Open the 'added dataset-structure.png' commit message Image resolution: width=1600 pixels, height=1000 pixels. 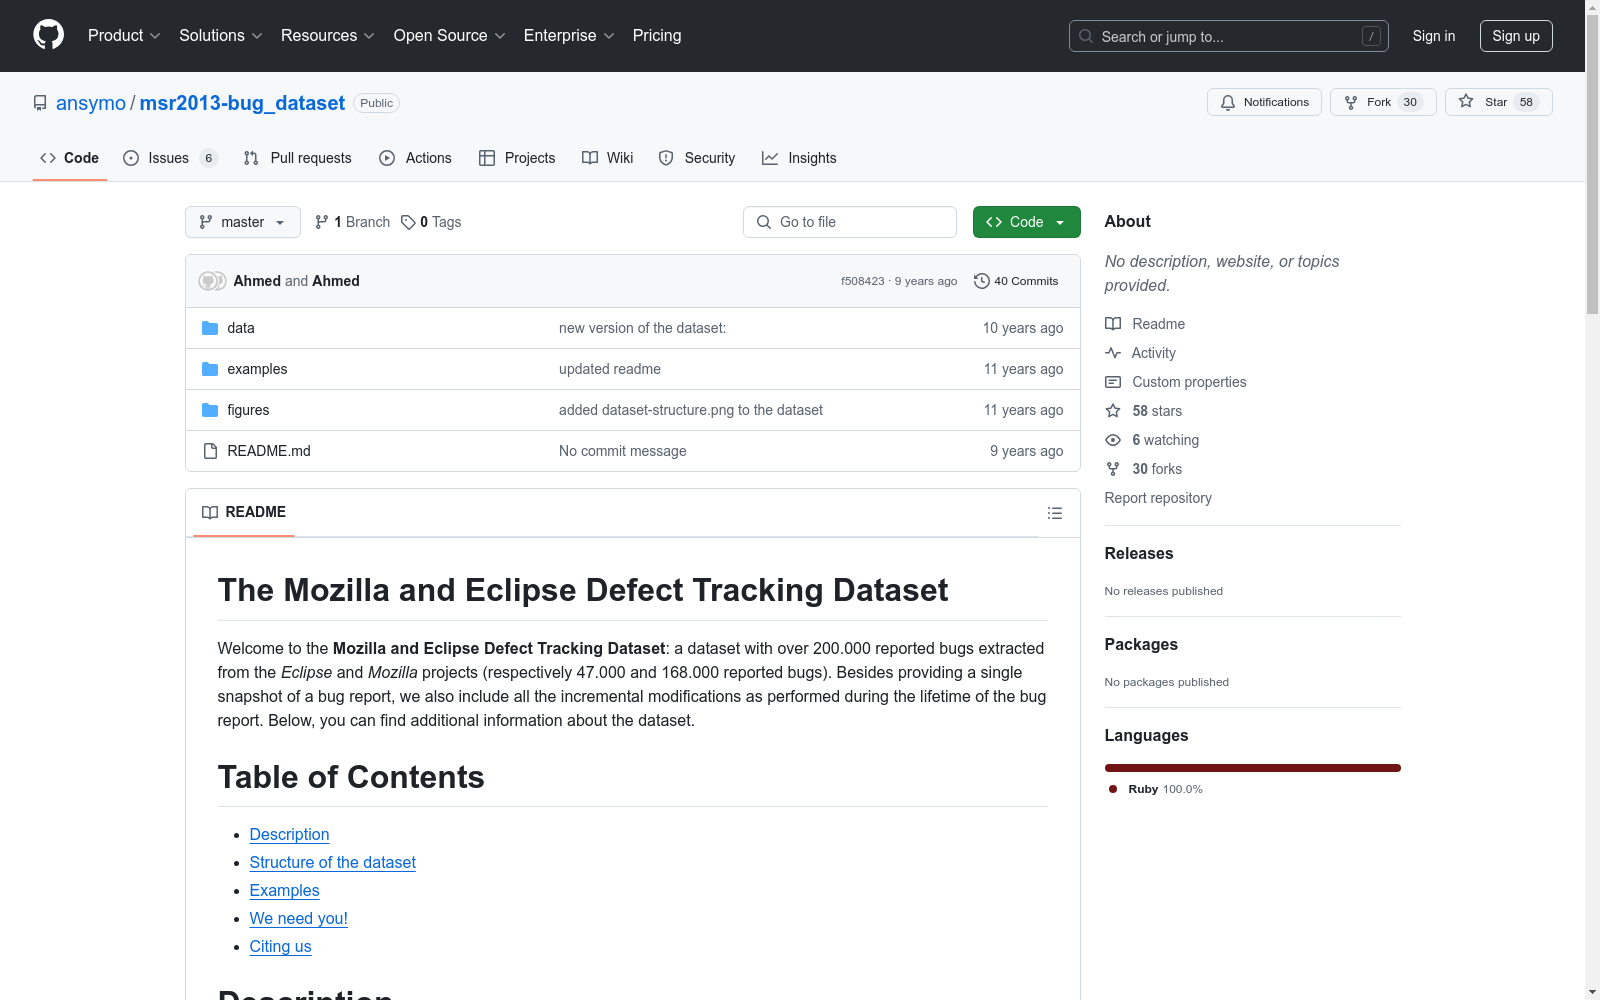tap(691, 410)
